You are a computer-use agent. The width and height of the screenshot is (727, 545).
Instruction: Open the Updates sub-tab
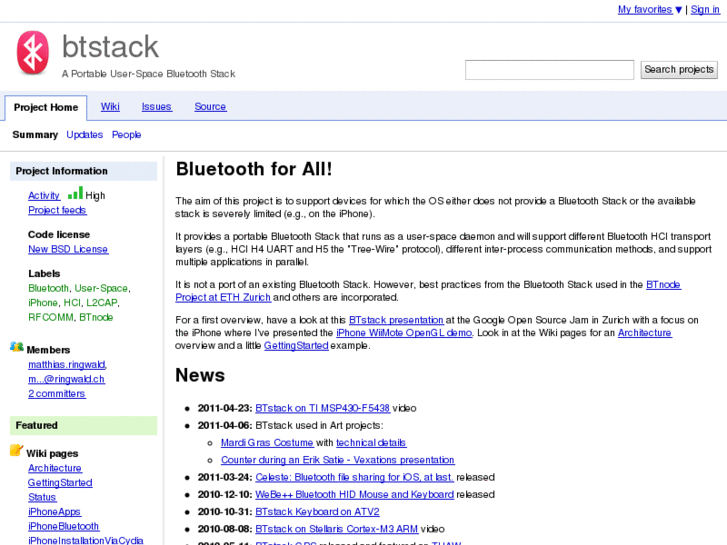pos(84,135)
